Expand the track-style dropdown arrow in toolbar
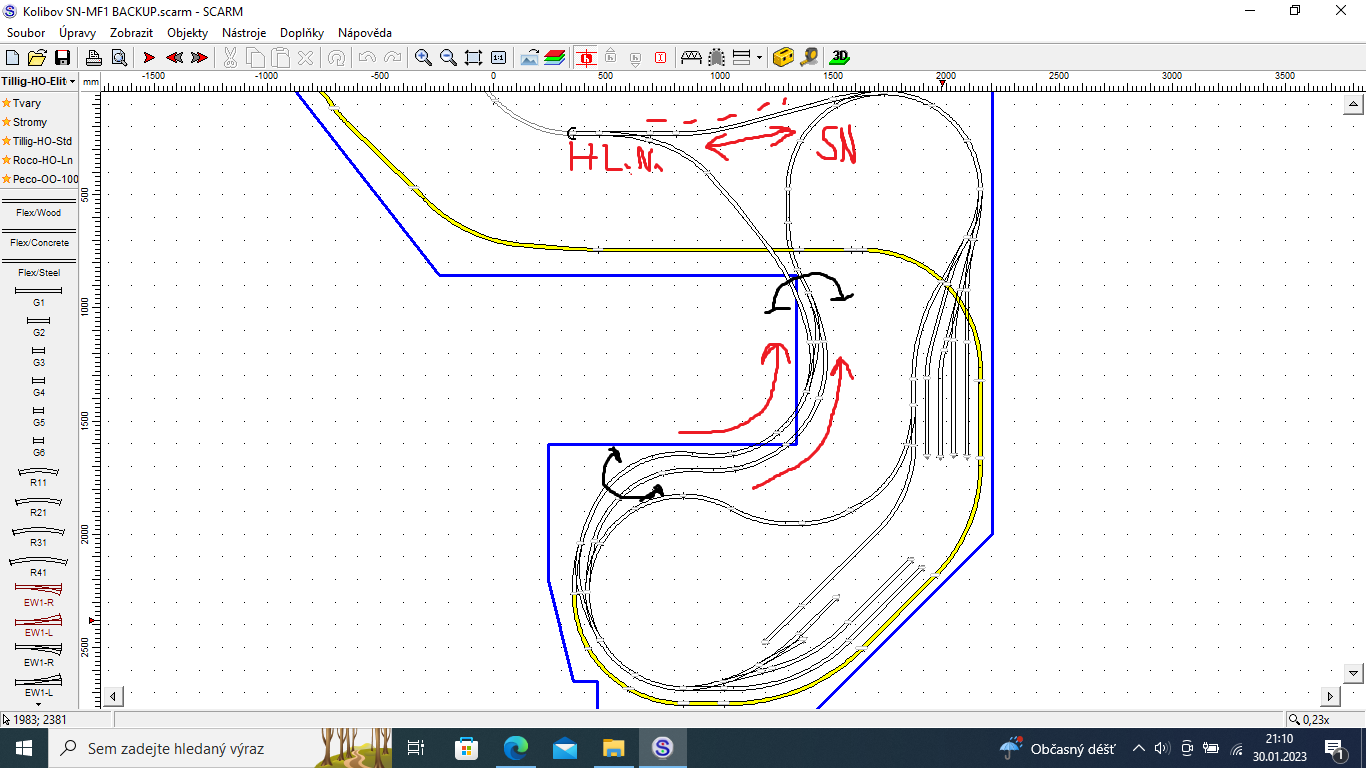The height and width of the screenshot is (768, 1366). (x=759, y=57)
